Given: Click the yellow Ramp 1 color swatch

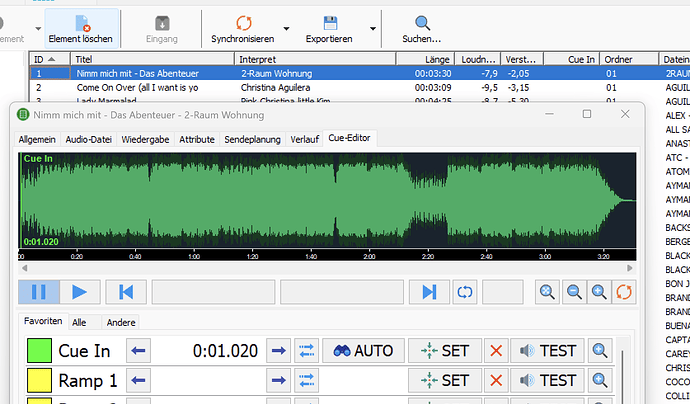Looking at the screenshot, I should pos(40,380).
